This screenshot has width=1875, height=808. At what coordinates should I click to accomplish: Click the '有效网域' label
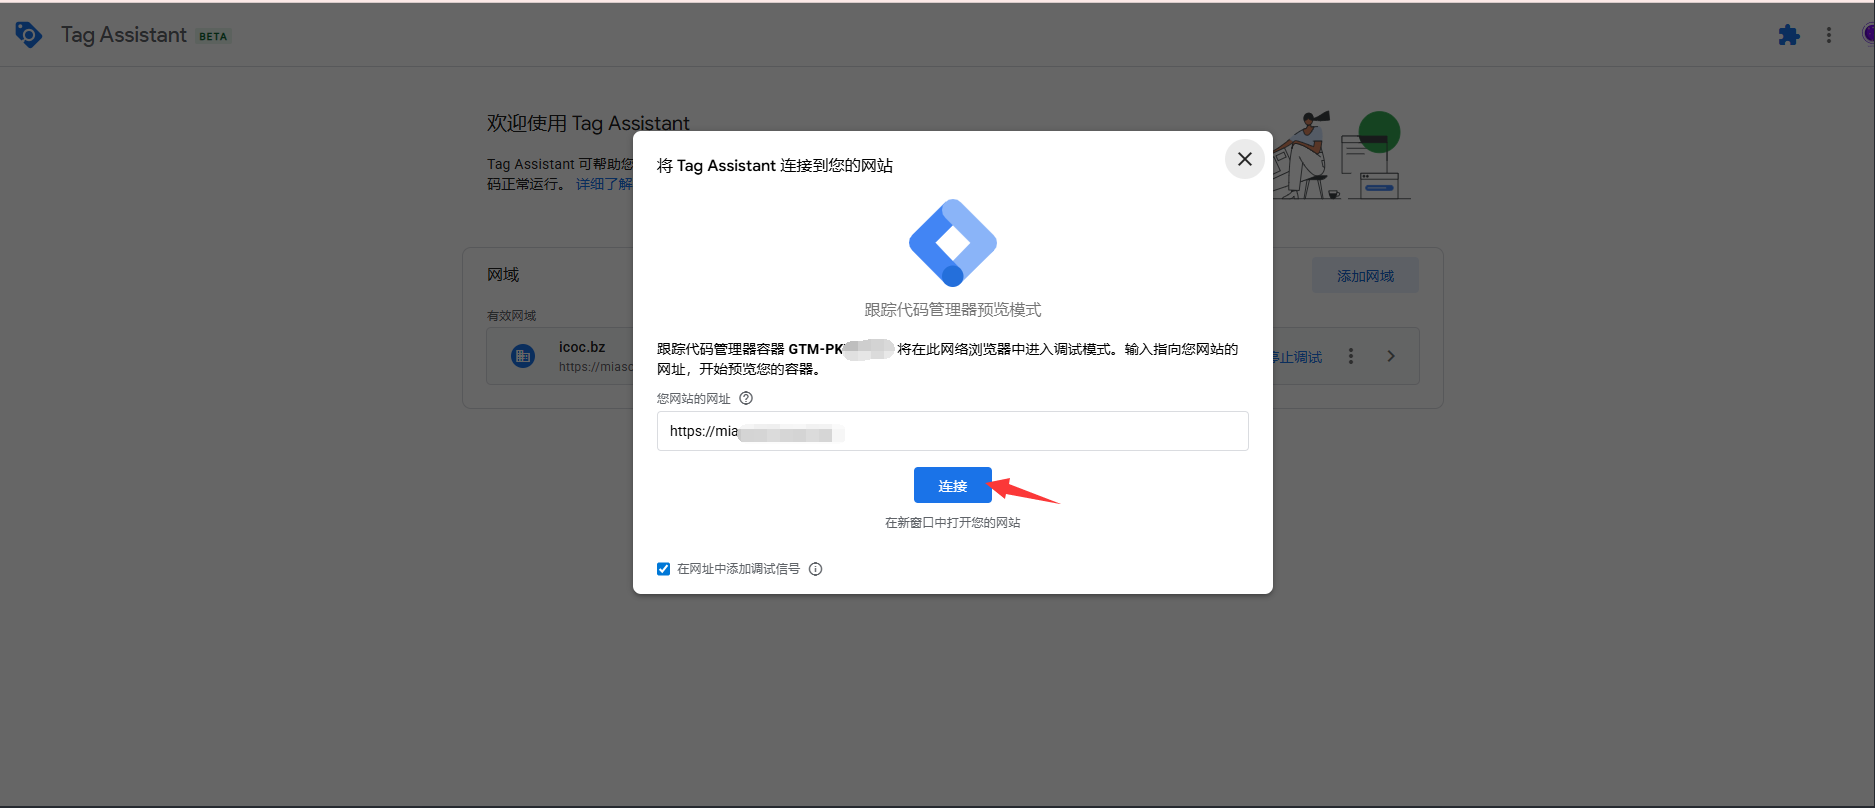512,316
